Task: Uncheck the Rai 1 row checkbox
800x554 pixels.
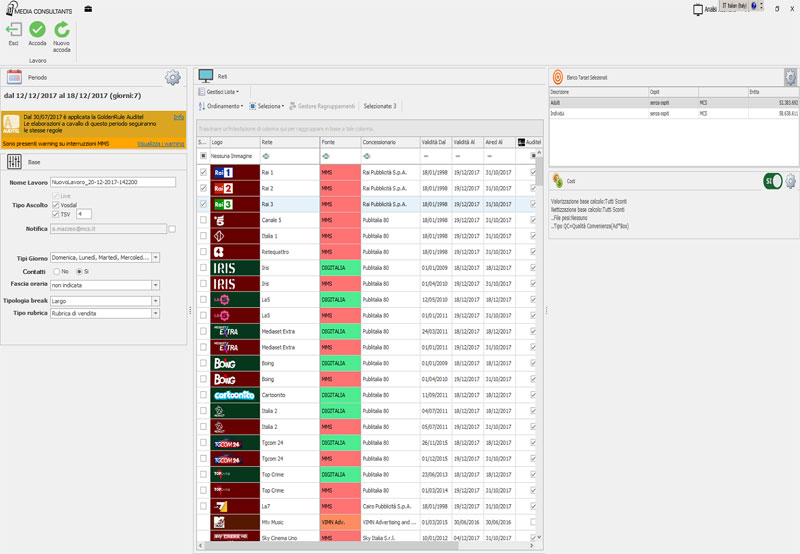Action: 203,173
